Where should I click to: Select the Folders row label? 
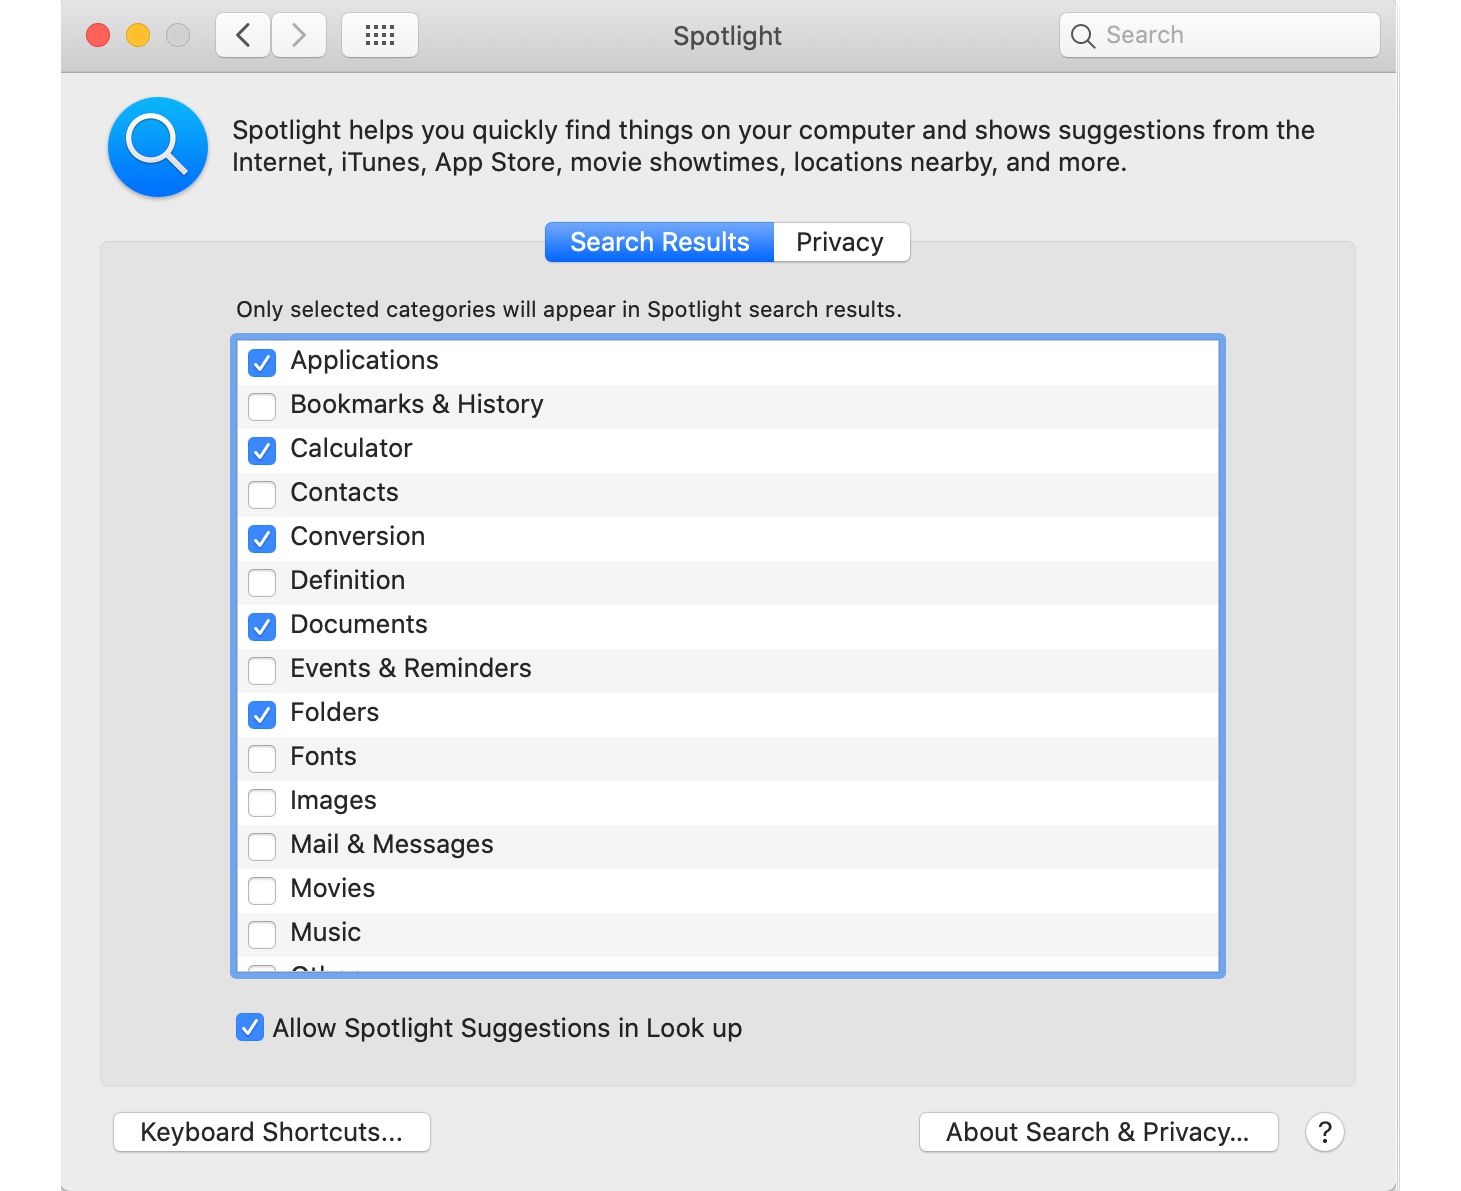334,712
